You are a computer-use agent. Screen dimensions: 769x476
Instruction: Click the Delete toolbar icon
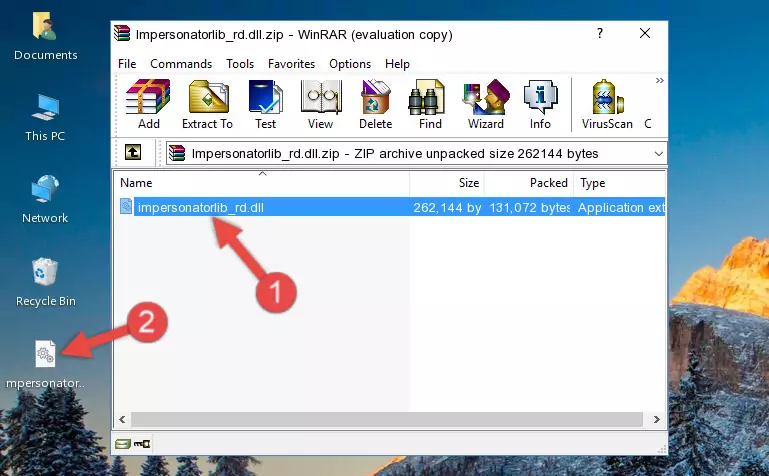click(x=375, y=104)
